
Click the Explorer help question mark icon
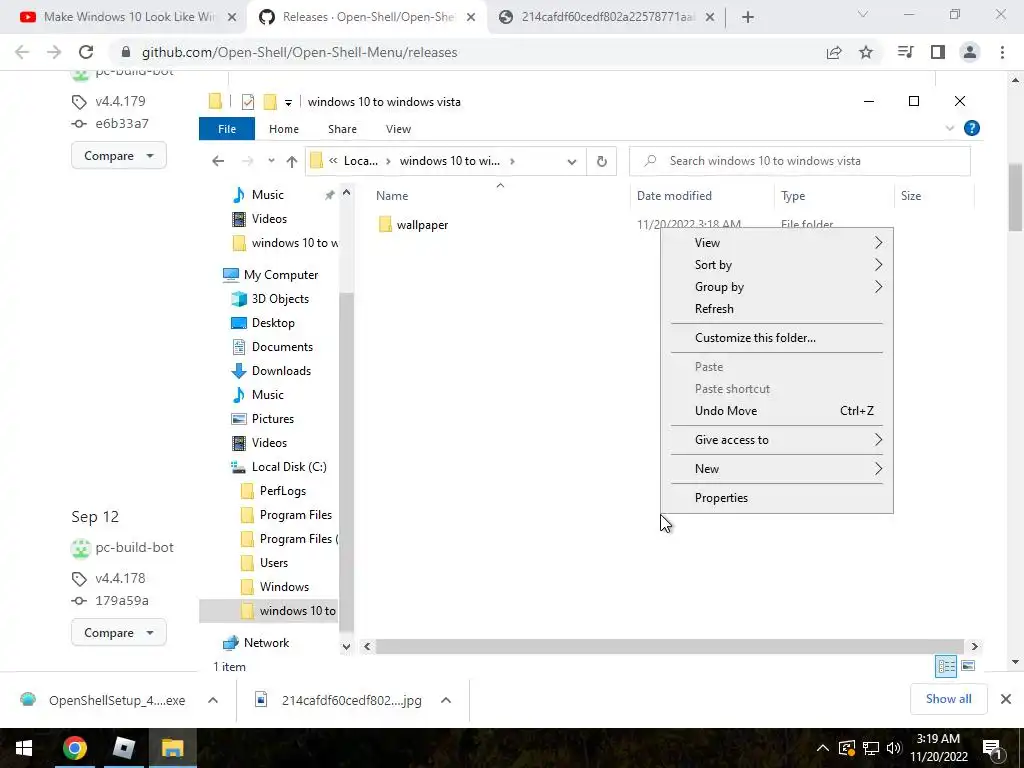(x=972, y=129)
